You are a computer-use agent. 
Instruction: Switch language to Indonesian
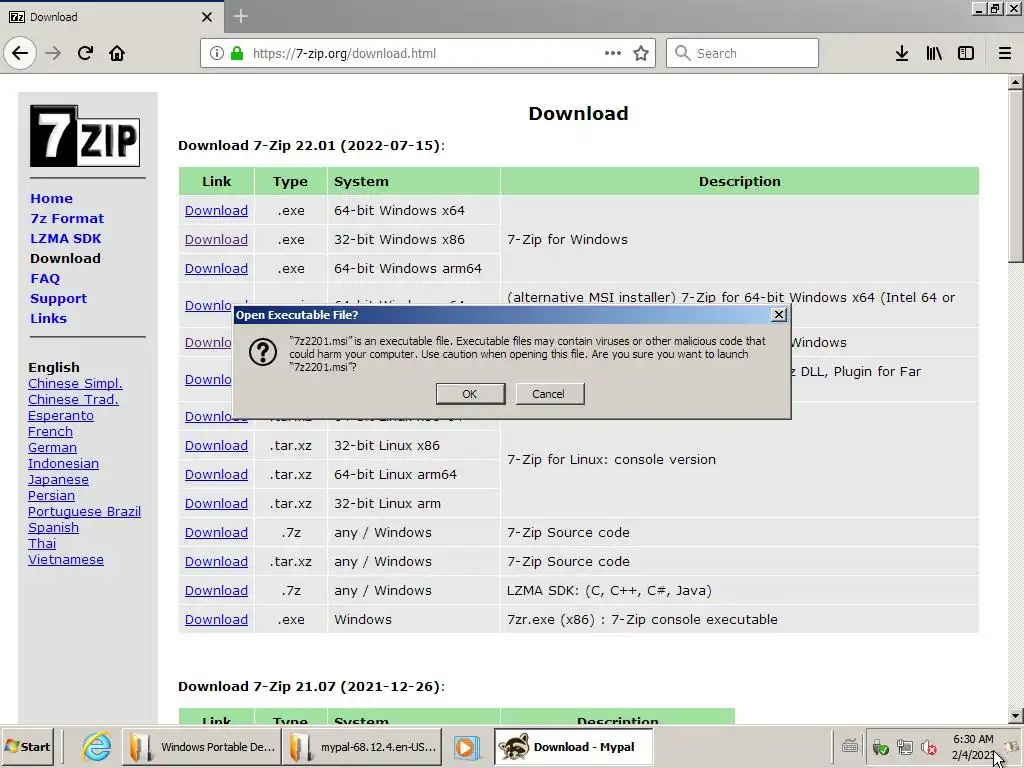[63, 464]
